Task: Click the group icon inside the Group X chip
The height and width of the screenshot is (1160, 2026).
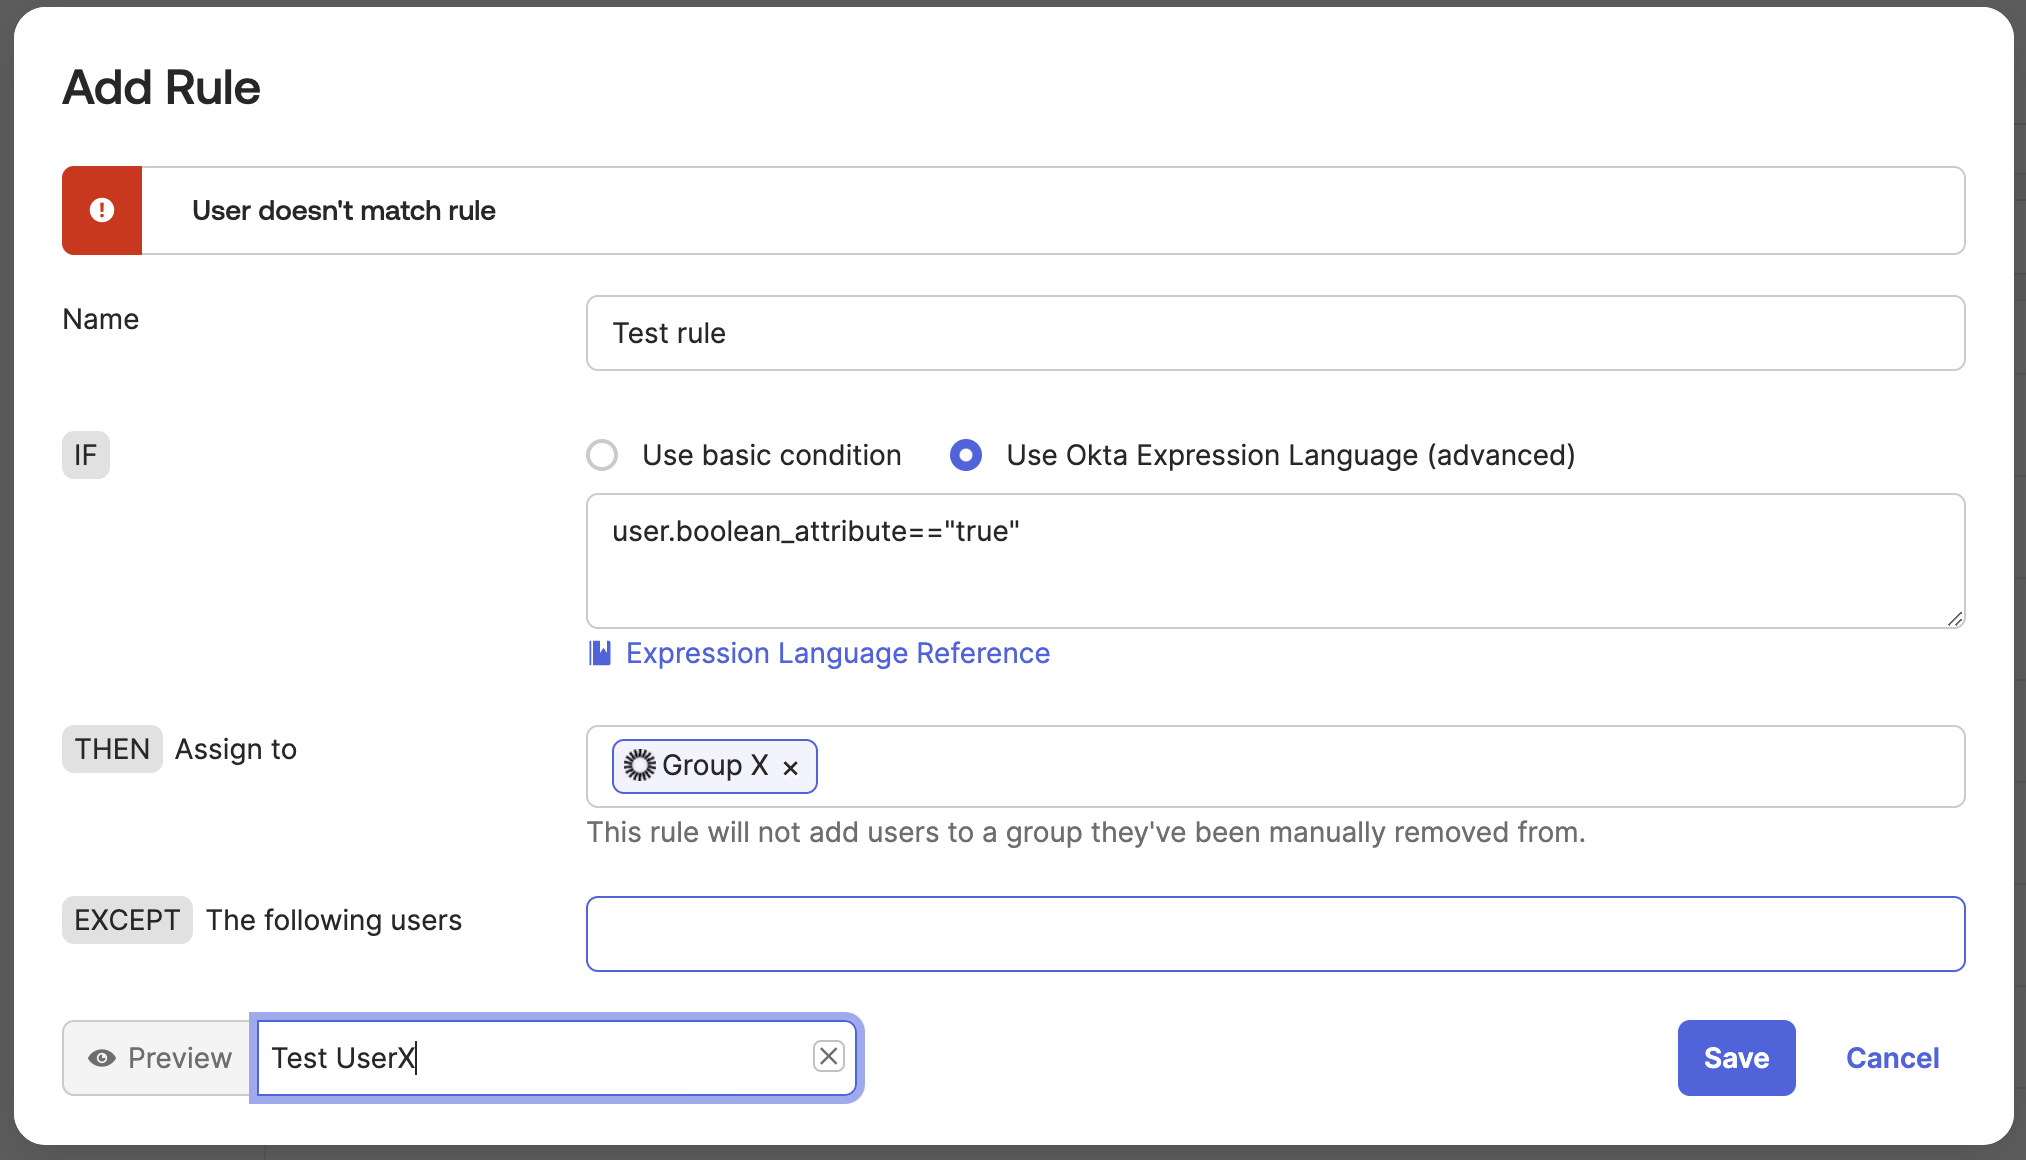Action: coord(639,765)
